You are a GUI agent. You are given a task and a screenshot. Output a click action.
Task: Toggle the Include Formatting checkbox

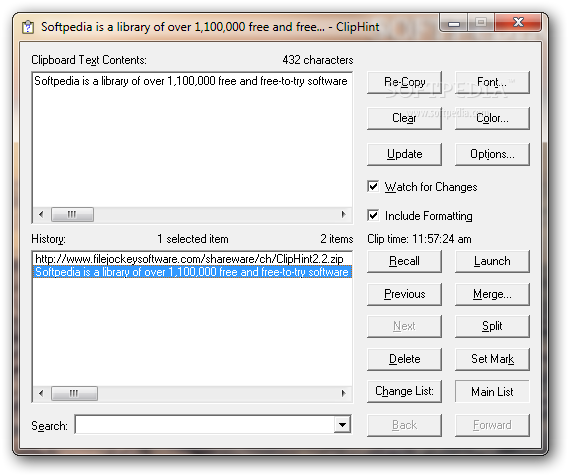pyautogui.click(x=373, y=216)
